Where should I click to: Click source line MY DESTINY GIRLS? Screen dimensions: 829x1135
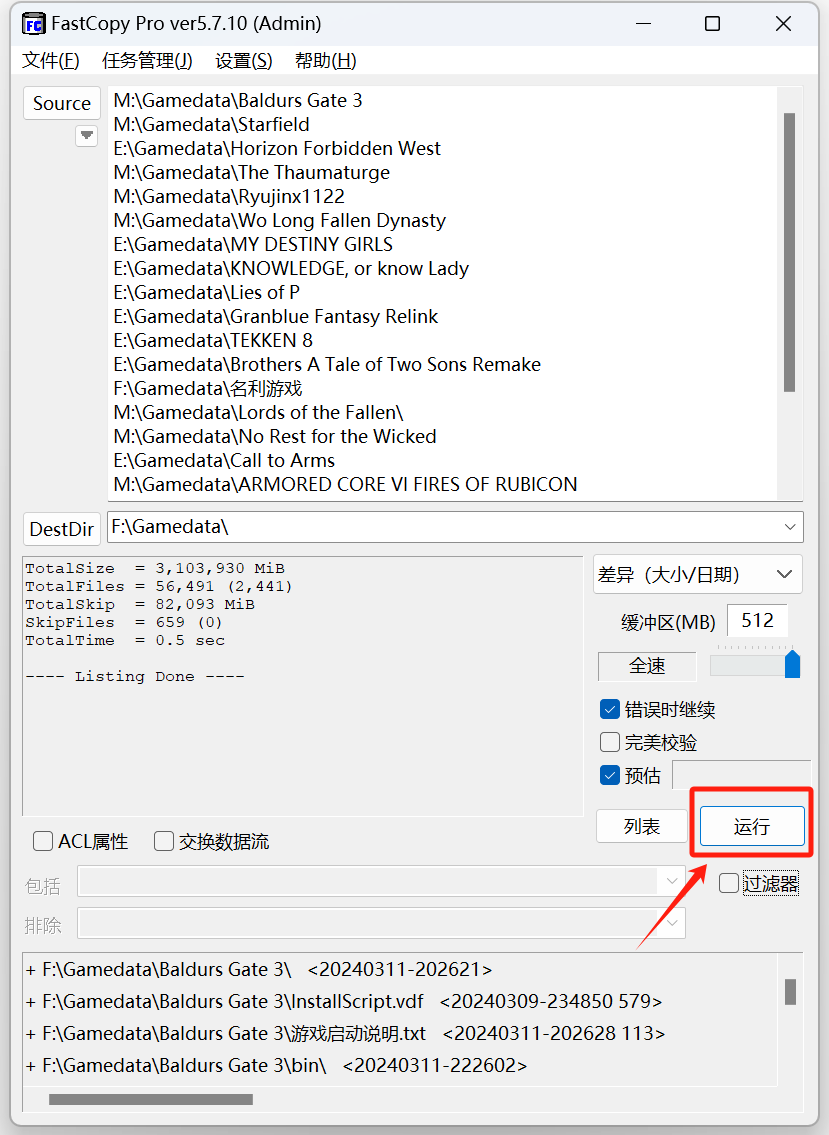253,244
